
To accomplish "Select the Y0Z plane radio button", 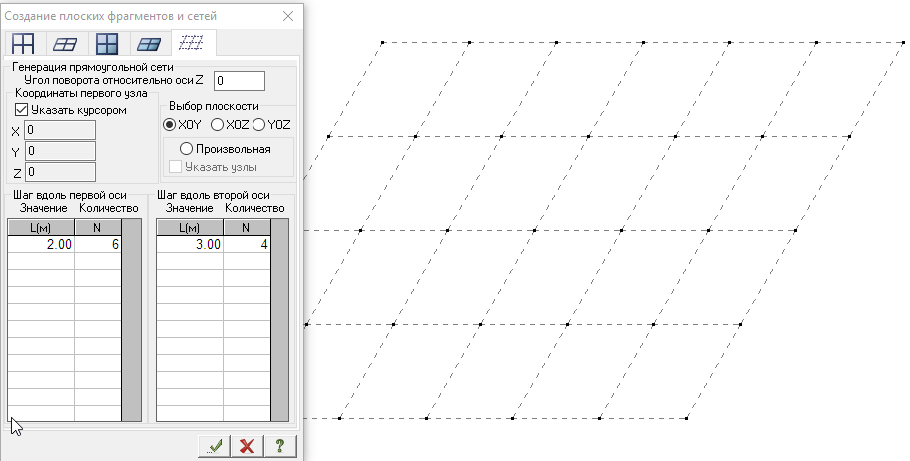I will point(259,124).
